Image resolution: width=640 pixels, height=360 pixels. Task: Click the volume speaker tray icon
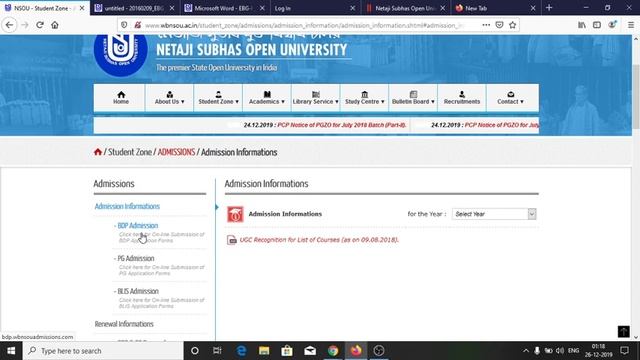point(560,351)
